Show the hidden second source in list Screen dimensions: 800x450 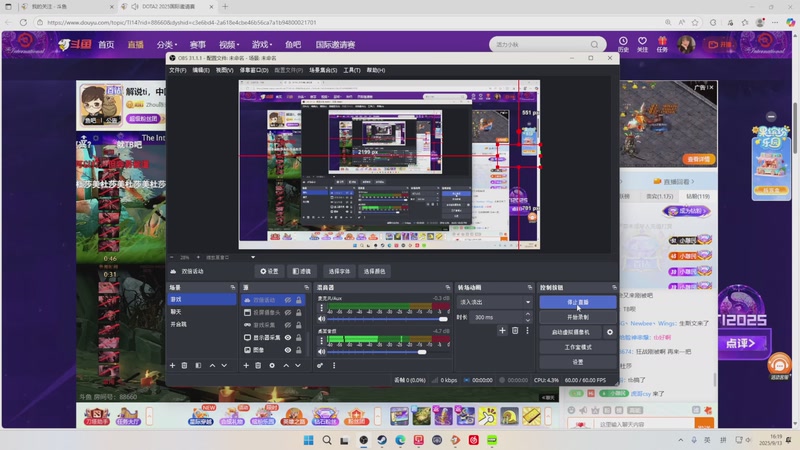tap(288, 312)
